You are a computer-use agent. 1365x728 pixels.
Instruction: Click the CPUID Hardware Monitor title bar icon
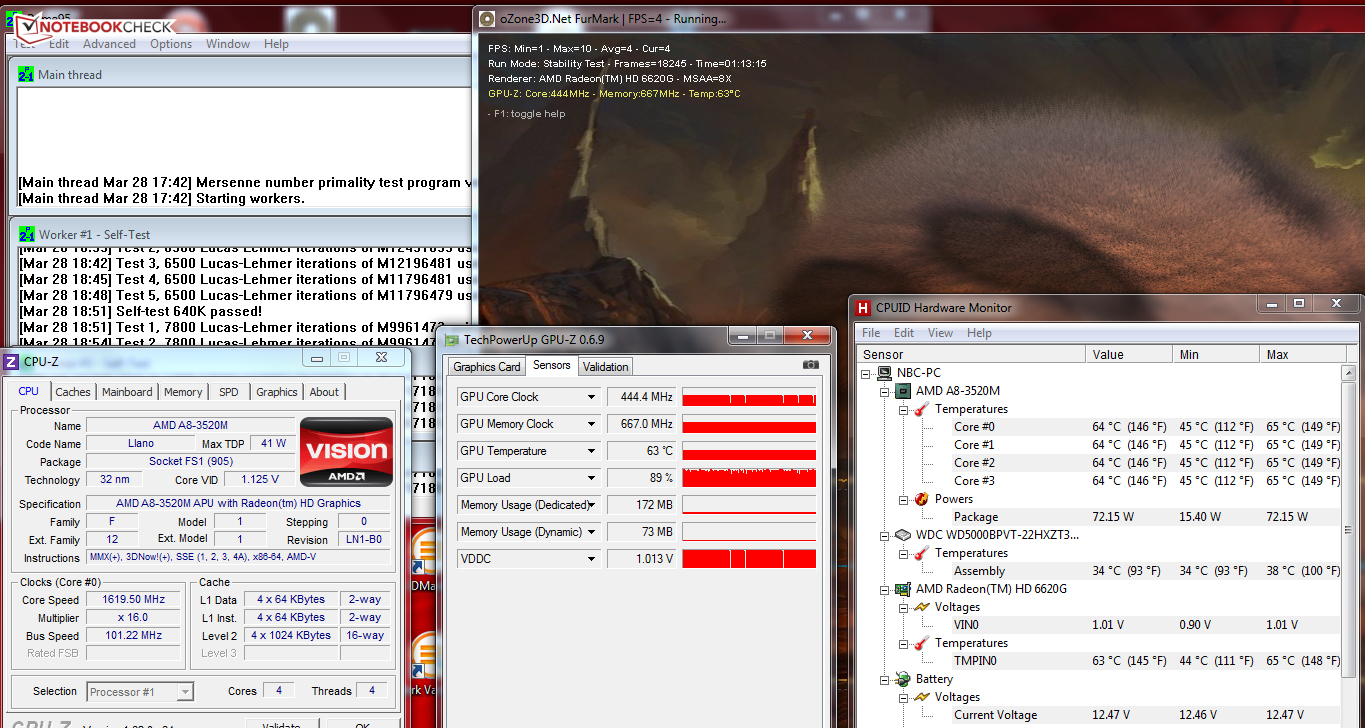point(862,308)
